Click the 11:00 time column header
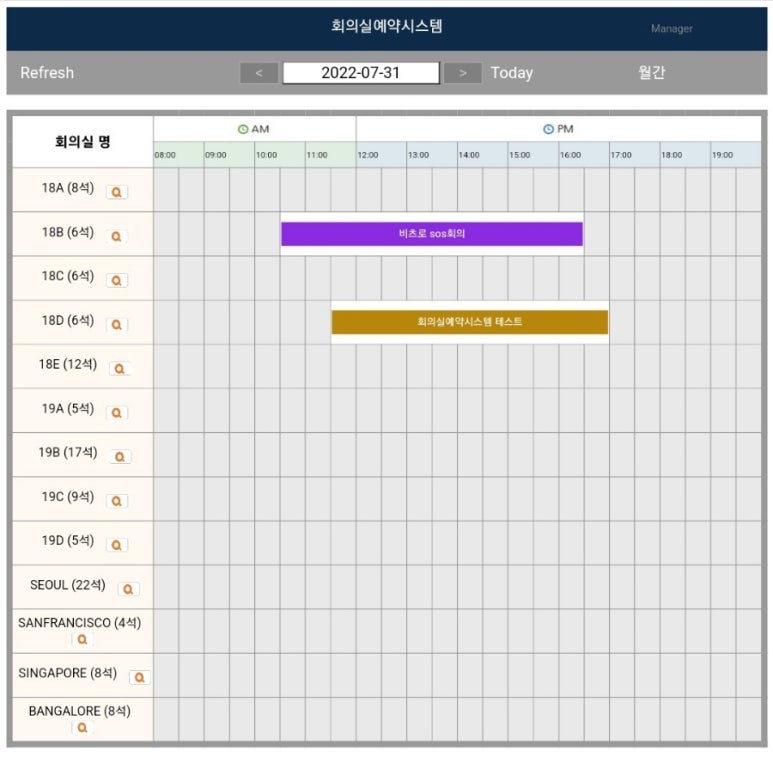 point(331,155)
